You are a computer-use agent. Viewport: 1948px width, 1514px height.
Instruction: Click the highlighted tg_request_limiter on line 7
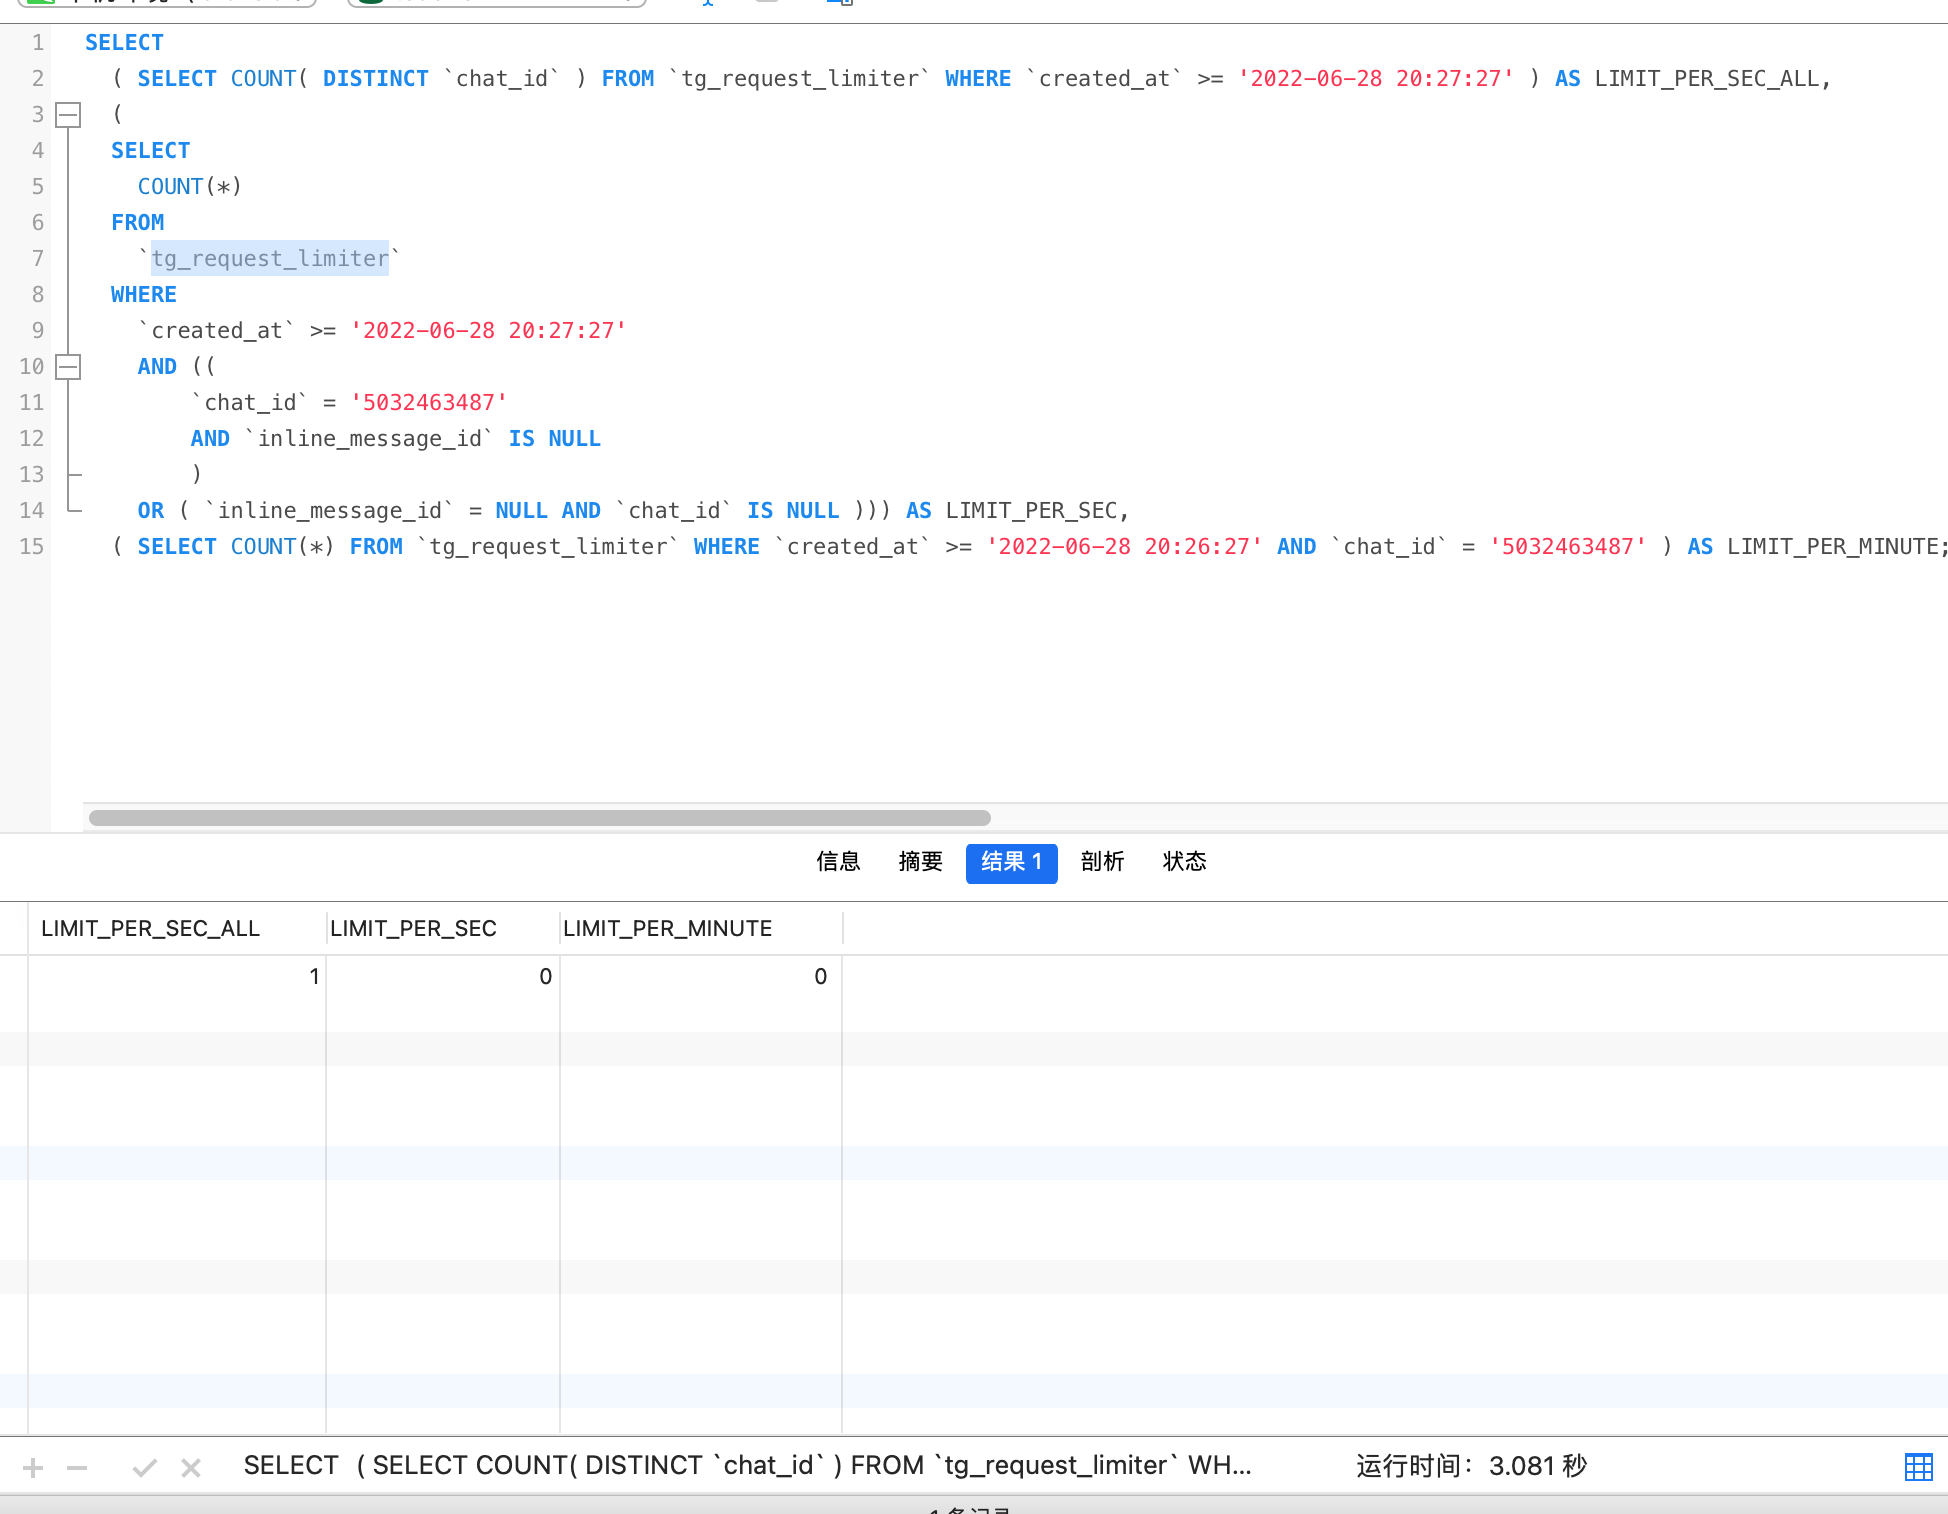(x=270, y=259)
